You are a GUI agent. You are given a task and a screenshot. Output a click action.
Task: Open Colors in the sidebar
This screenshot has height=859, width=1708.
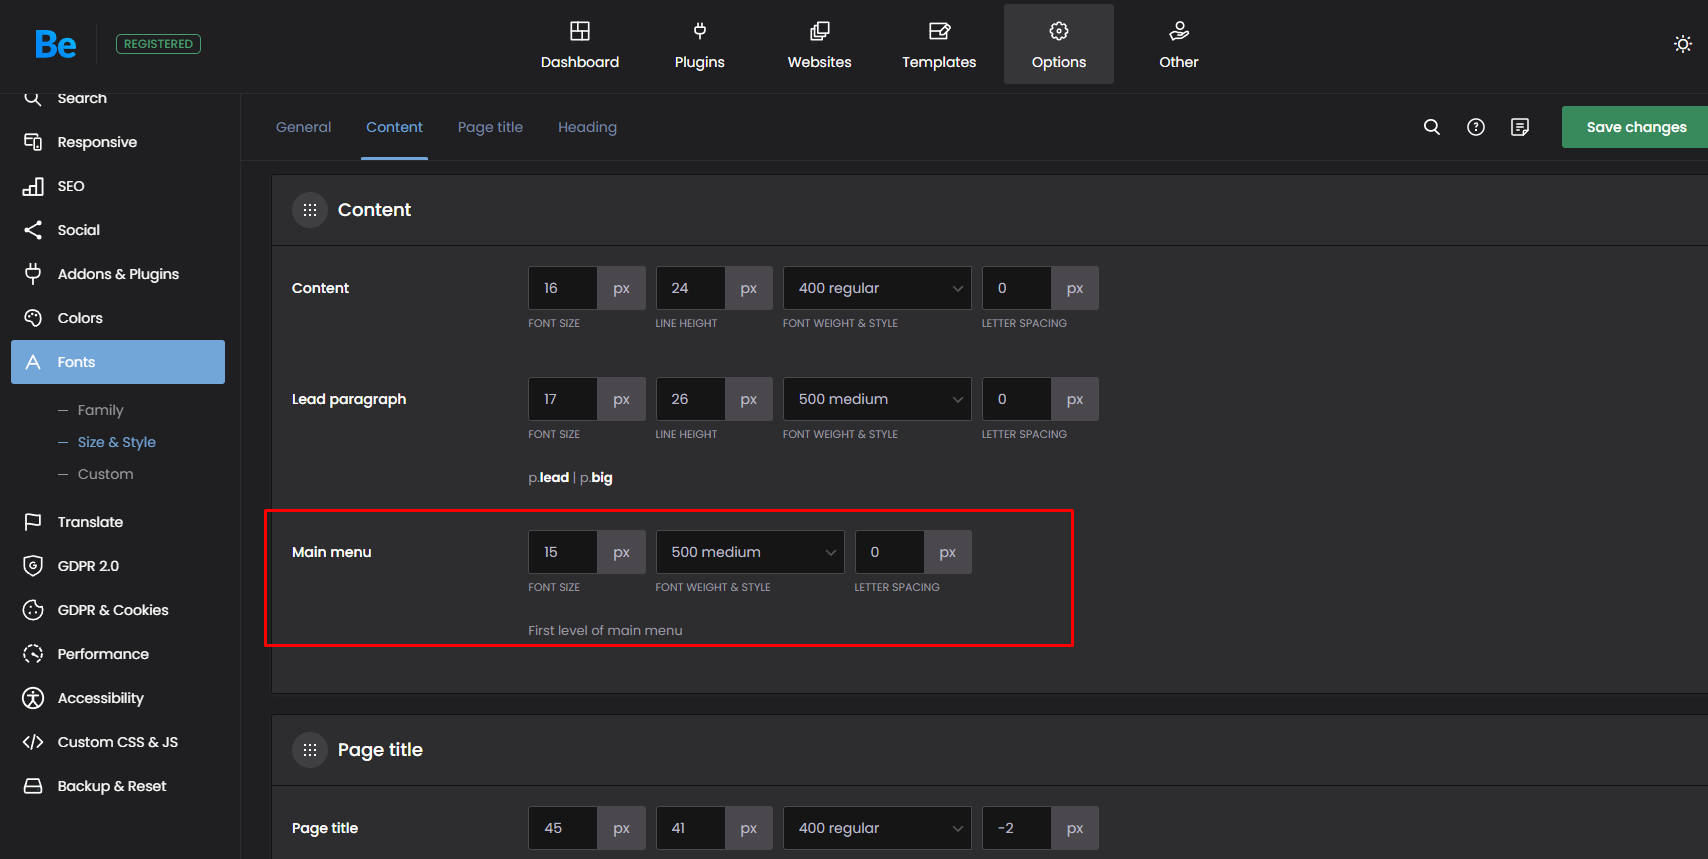pos(80,318)
